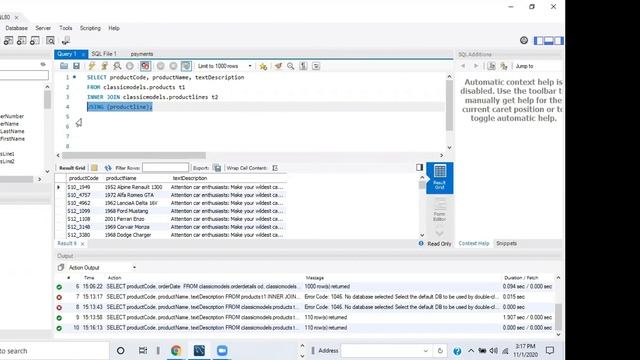Viewport: 640px width, 360px height.
Task: Click the query editor vertical scrollbar
Action: [449, 105]
